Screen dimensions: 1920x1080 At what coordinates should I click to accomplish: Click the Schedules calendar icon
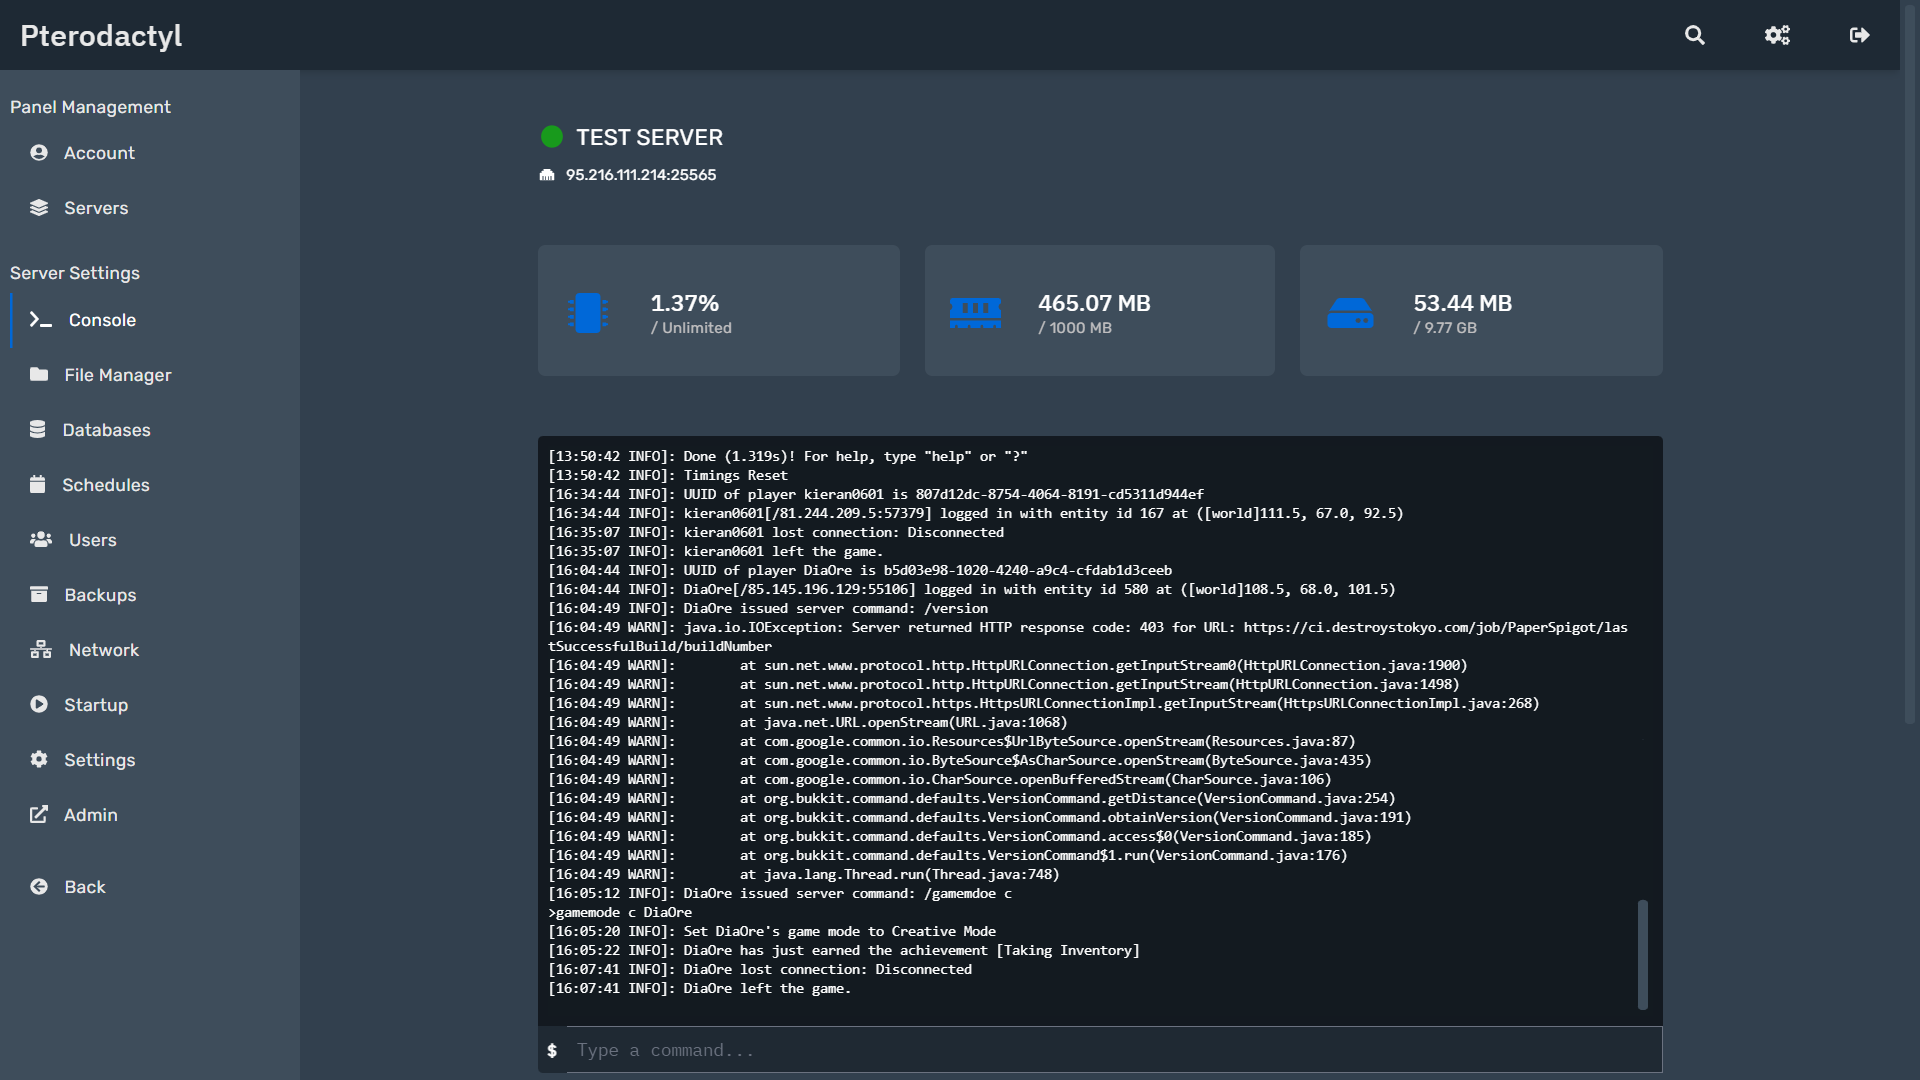point(38,485)
